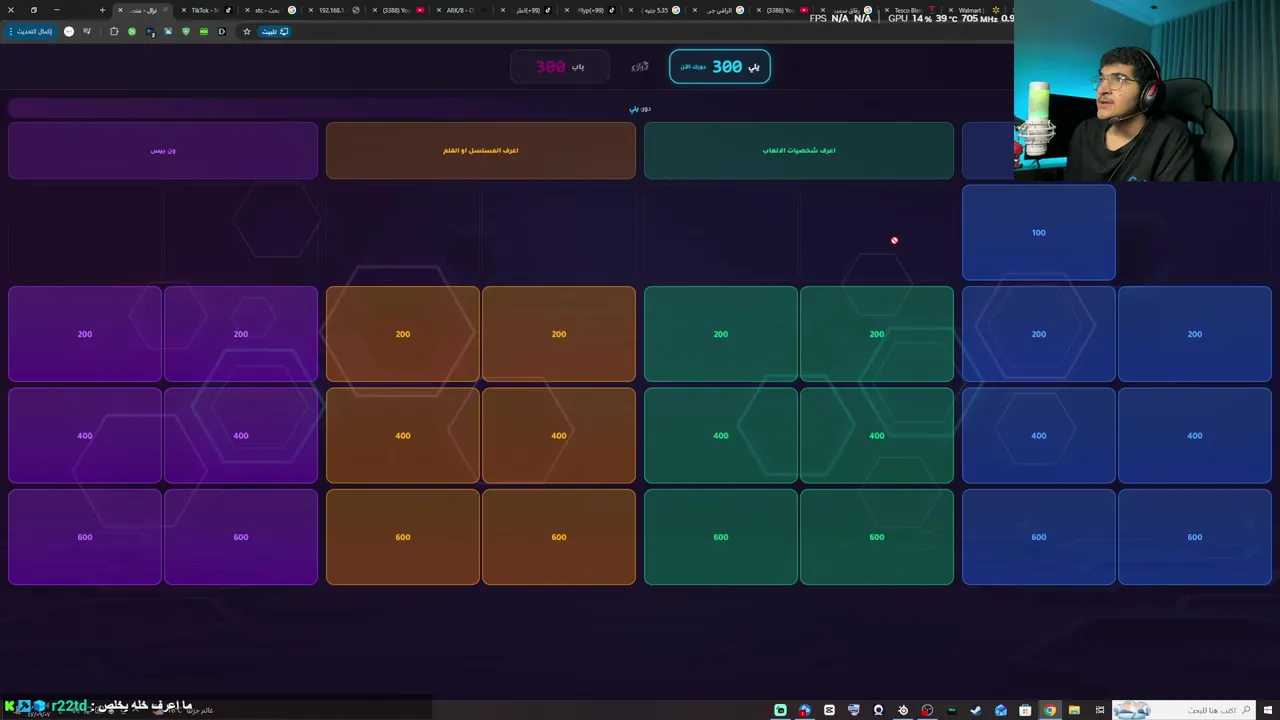
Task: Open the mail app taskbar icon
Action: [1000, 710]
